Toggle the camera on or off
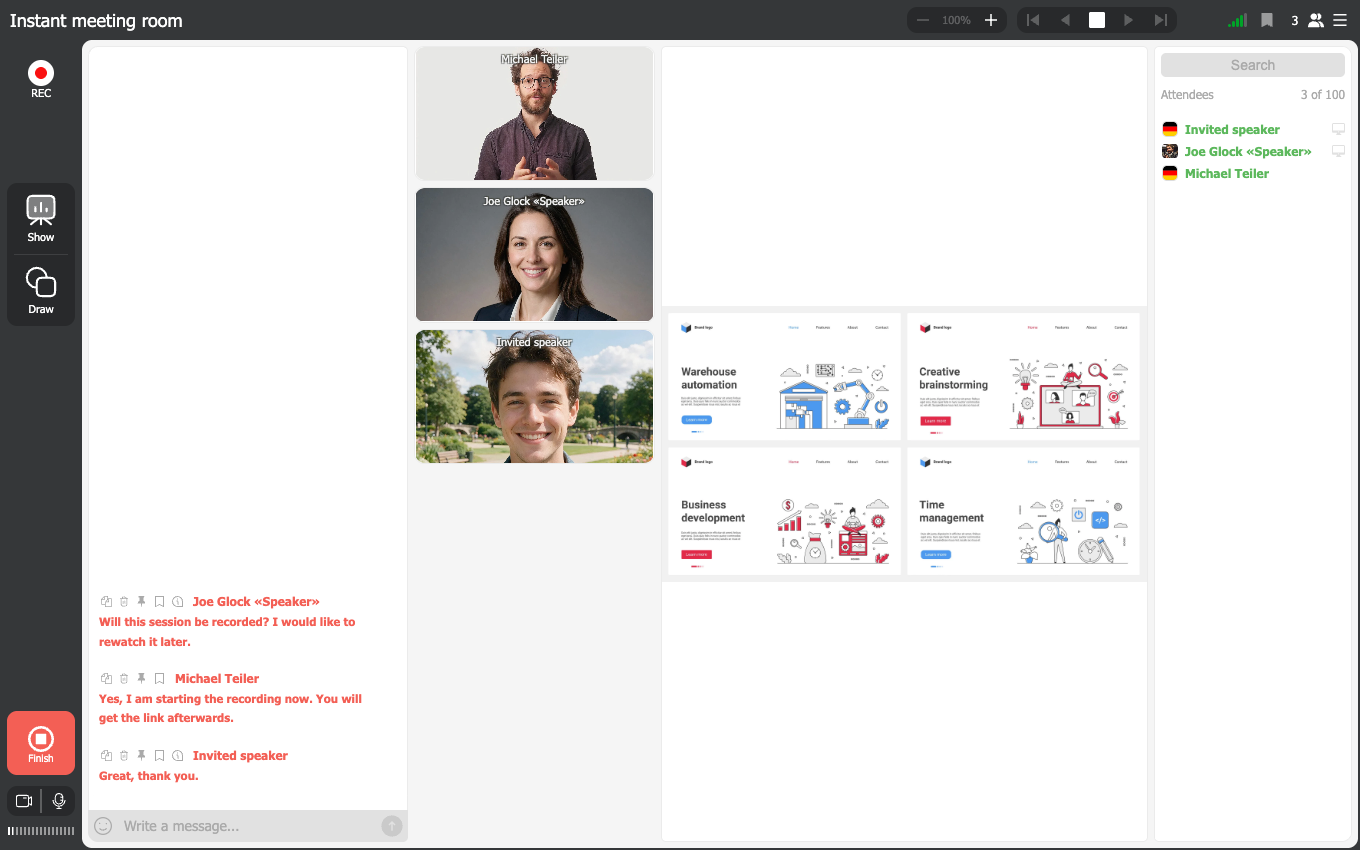The width and height of the screenshot is (1360, 850). point(24,801)
